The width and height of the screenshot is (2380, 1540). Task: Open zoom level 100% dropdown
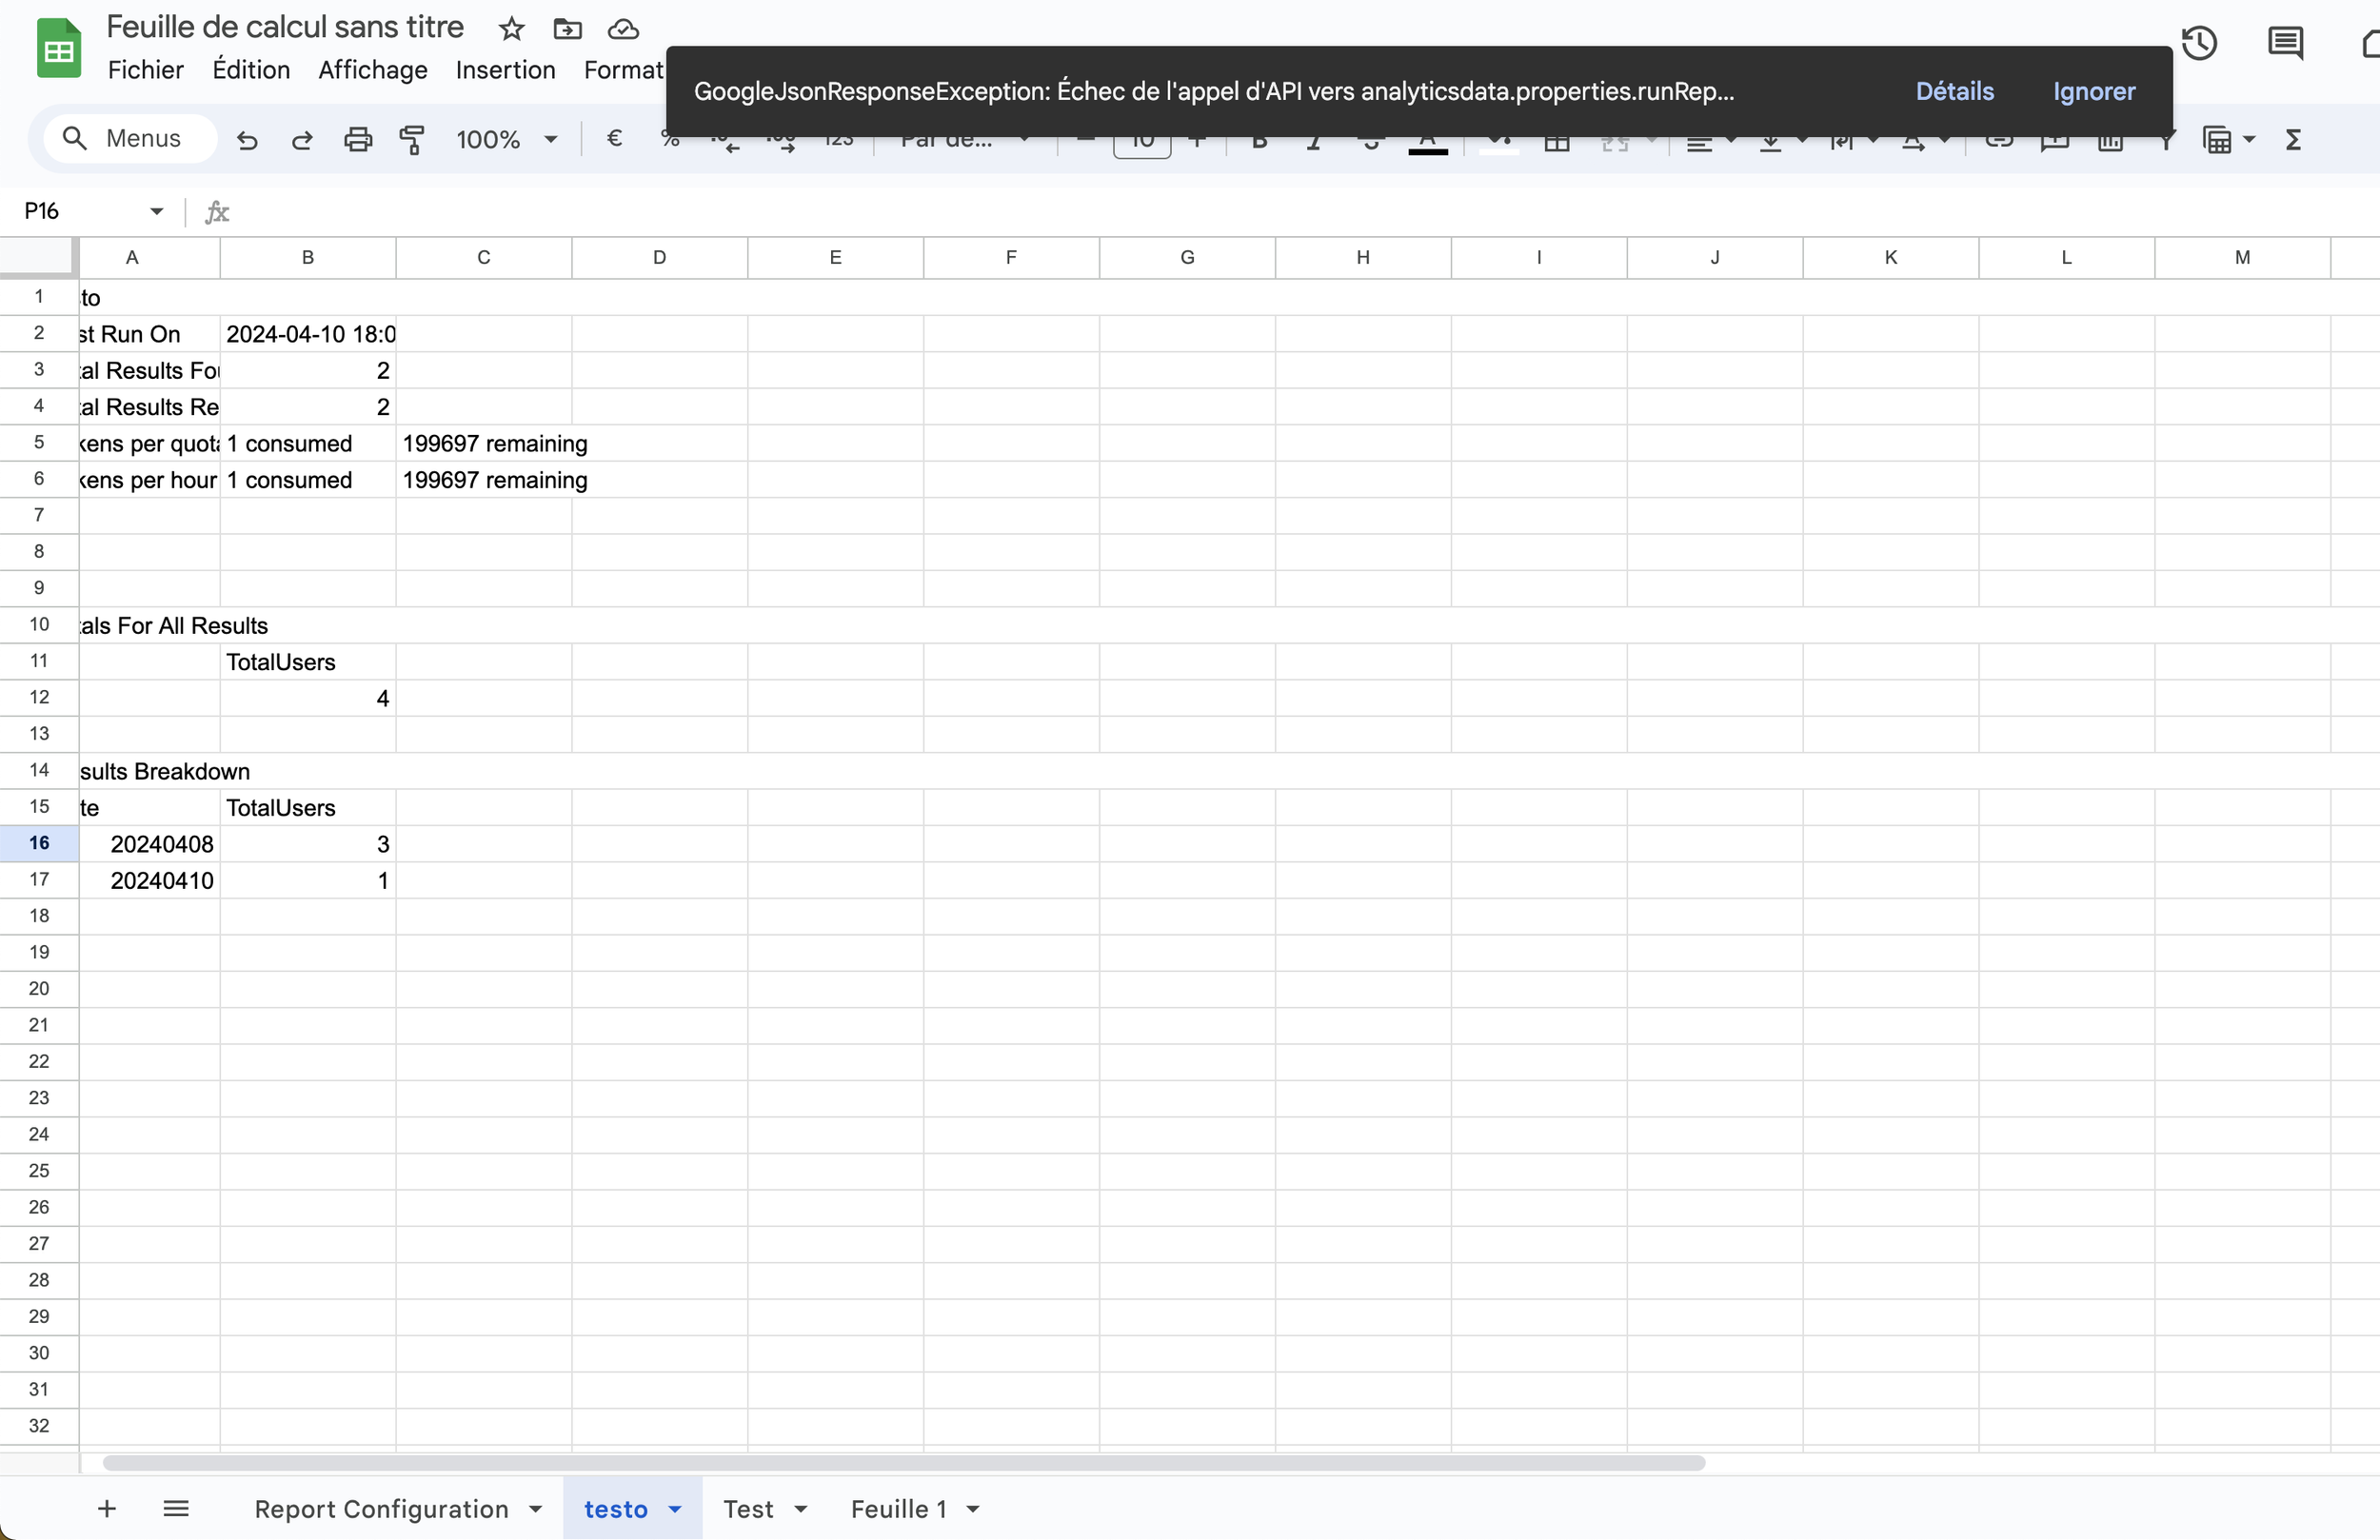506,140
